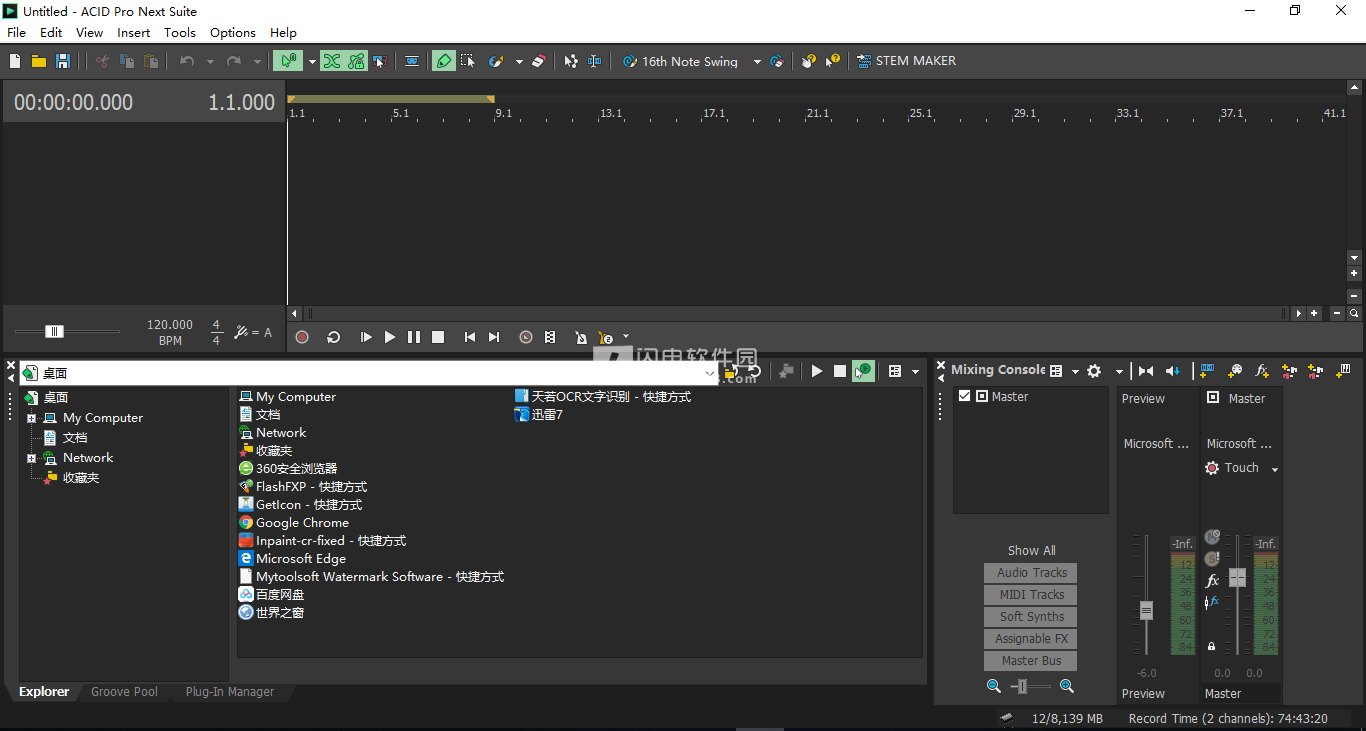Select Microsoft Edge in the file list

[x=292, y=559]
